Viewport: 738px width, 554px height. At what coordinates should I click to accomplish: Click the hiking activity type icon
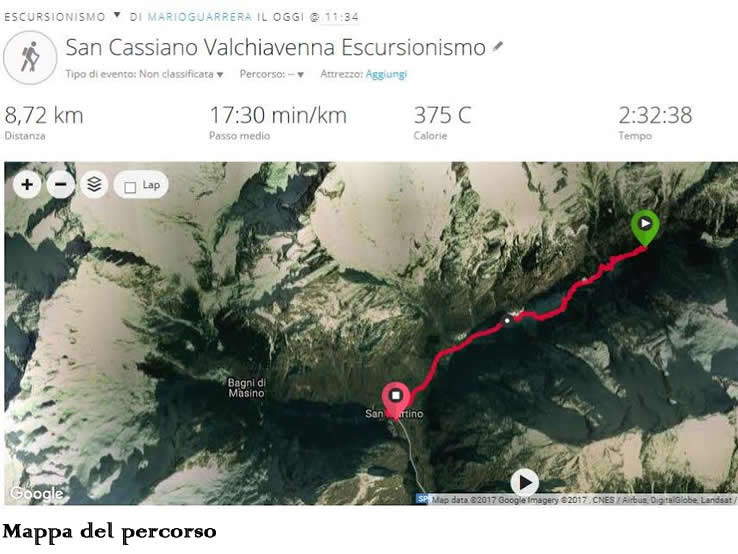(30, 58)
